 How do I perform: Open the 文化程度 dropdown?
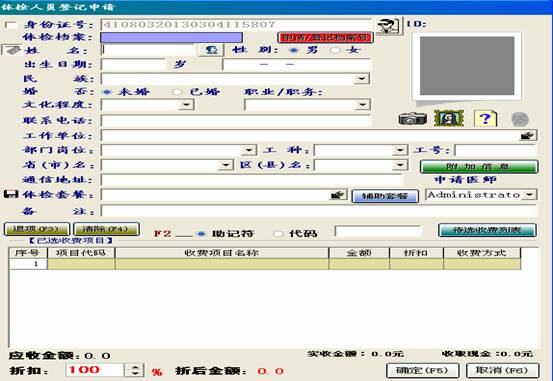(186, 105)
